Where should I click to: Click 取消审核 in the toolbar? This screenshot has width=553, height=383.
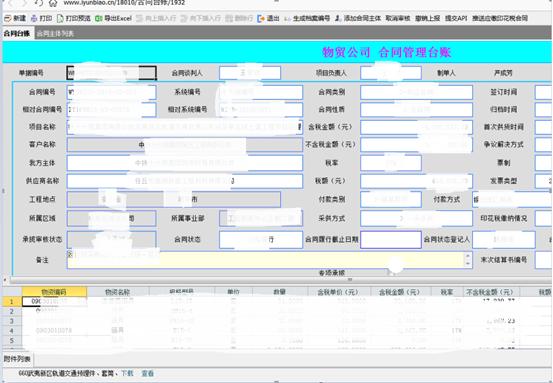coord(398,18)
